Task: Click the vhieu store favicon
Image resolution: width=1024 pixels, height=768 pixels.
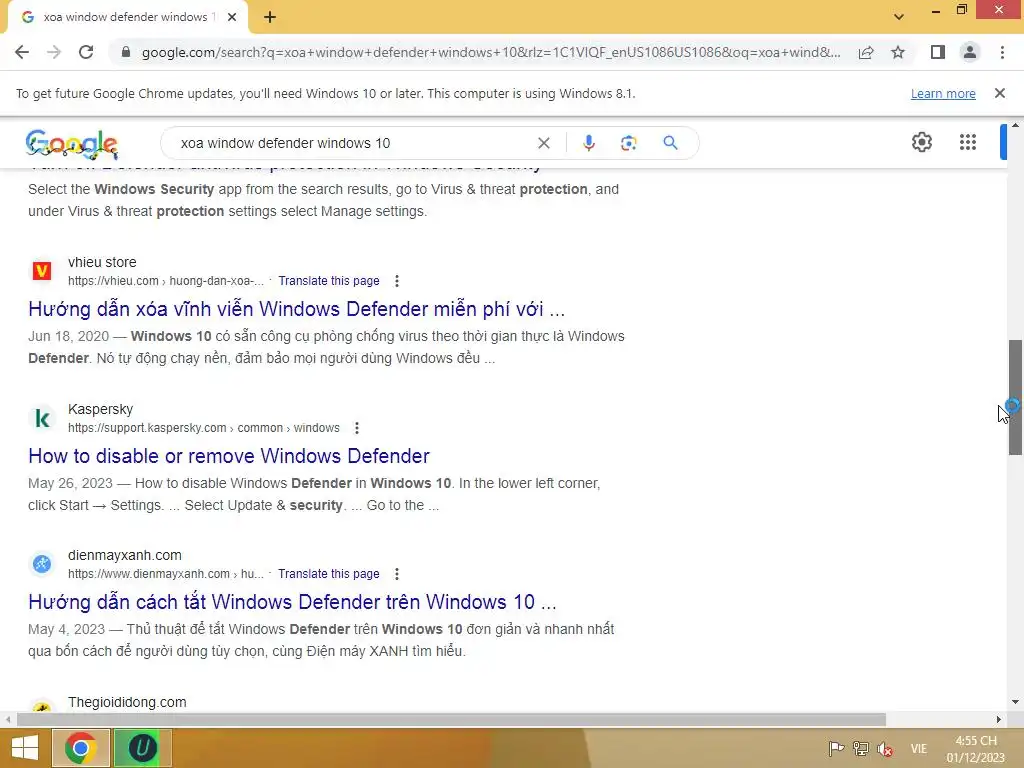Action: tap(42, 270)
